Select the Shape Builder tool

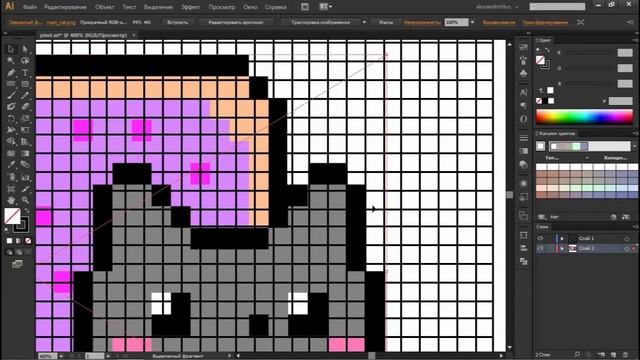(11, 142)
